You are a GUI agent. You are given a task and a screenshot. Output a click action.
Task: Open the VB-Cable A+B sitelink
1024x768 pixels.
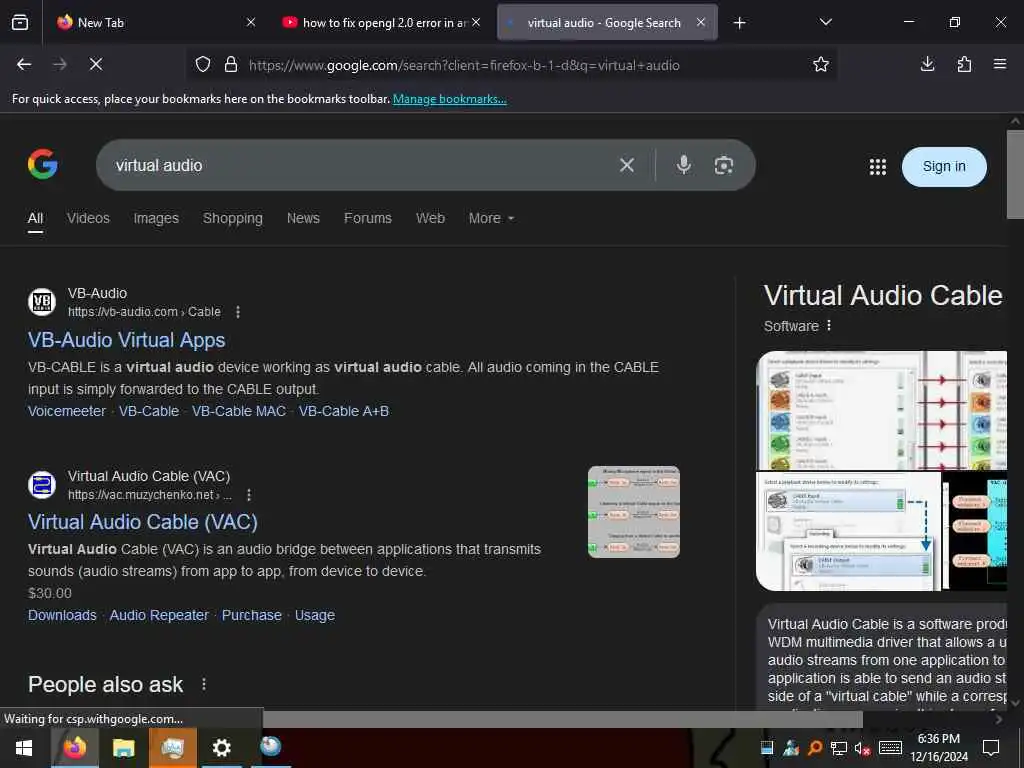click(344, 411)
